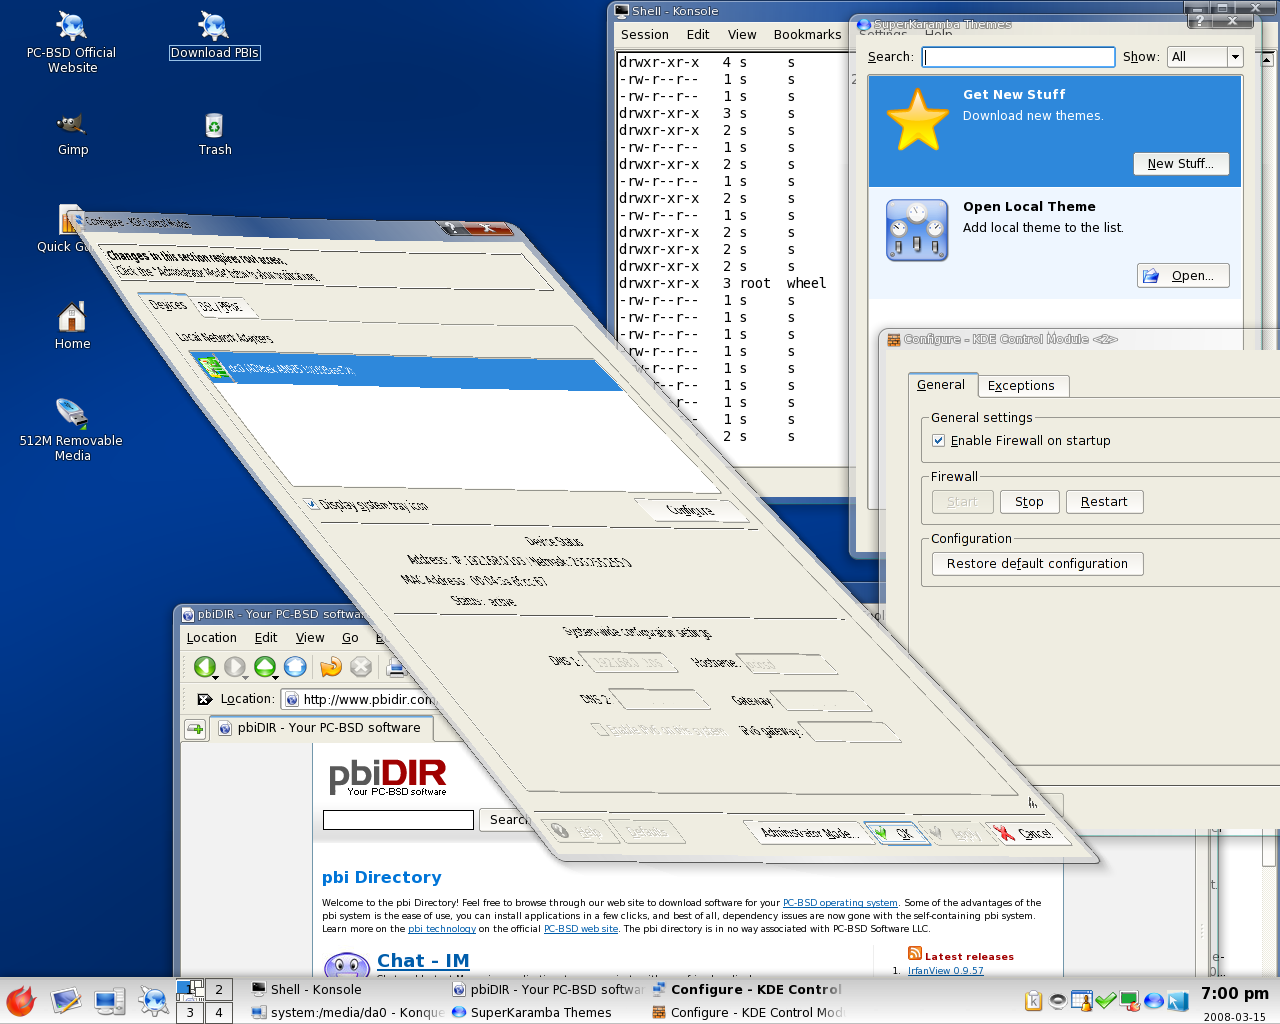
Task: Select the General firewall tab
Action: pyautogui.click(x=940, y=384)
